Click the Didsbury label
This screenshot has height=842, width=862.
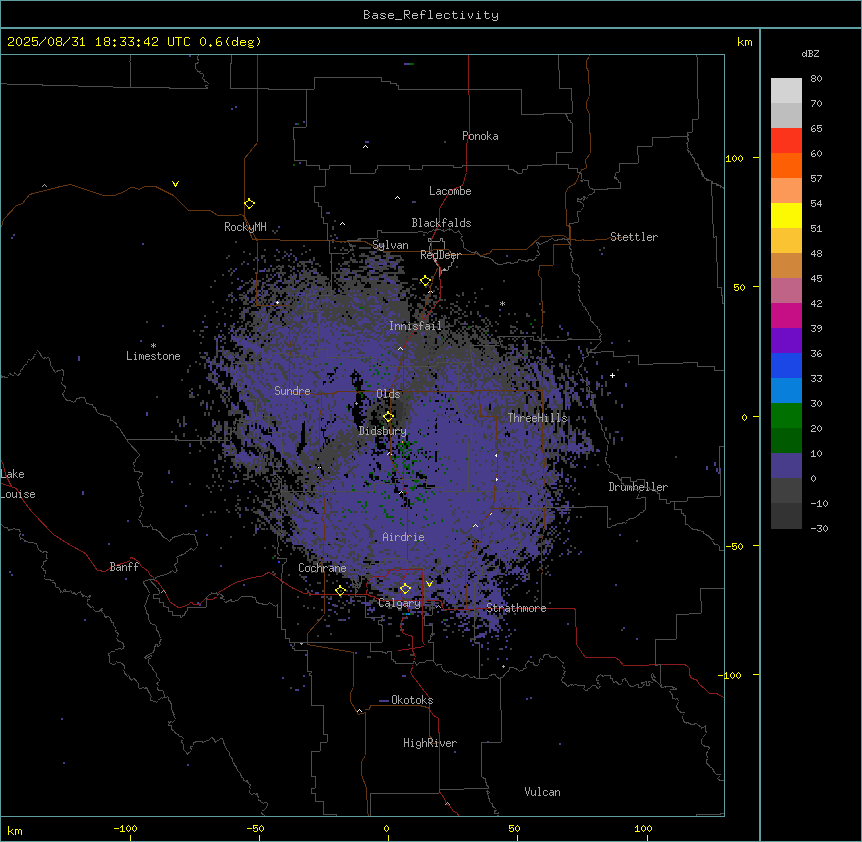tap(383, 431)
